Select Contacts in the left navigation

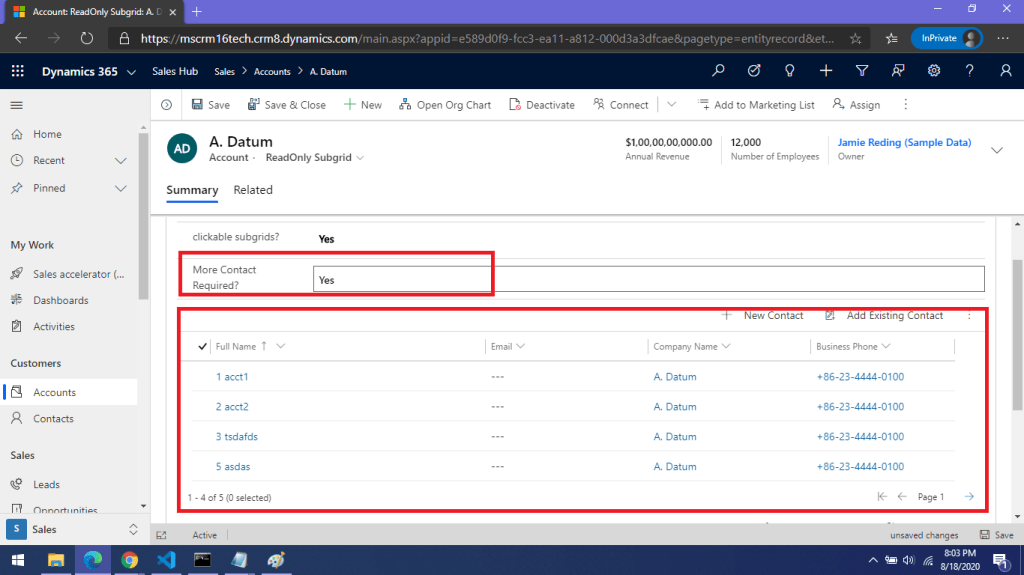coord(53,419)
